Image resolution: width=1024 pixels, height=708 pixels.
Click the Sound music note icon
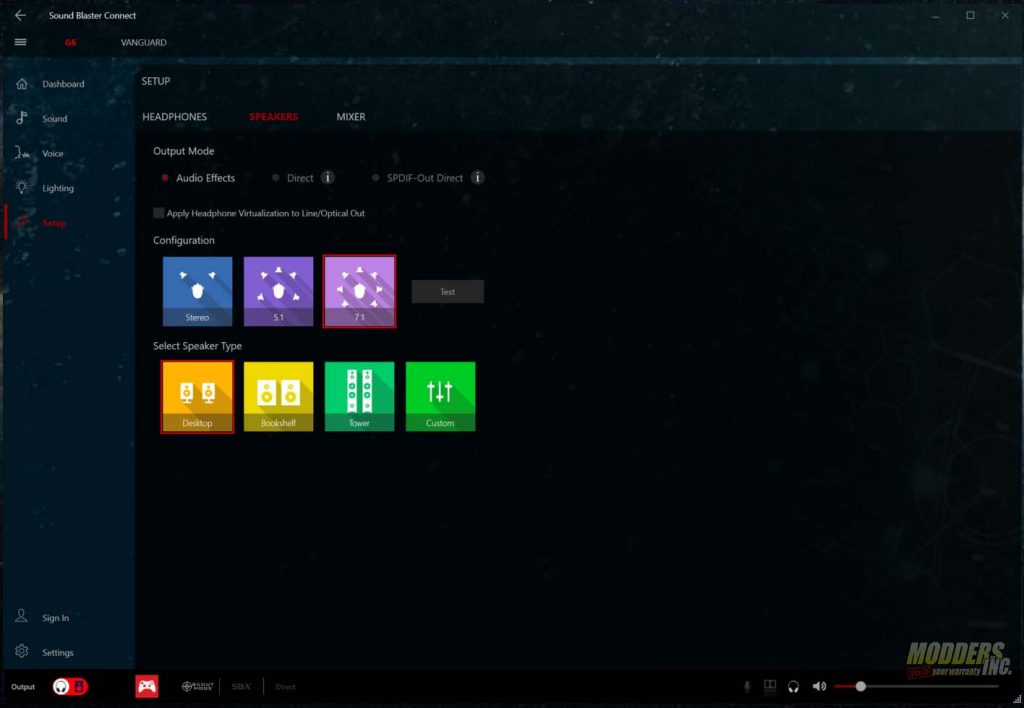point(22,118)
